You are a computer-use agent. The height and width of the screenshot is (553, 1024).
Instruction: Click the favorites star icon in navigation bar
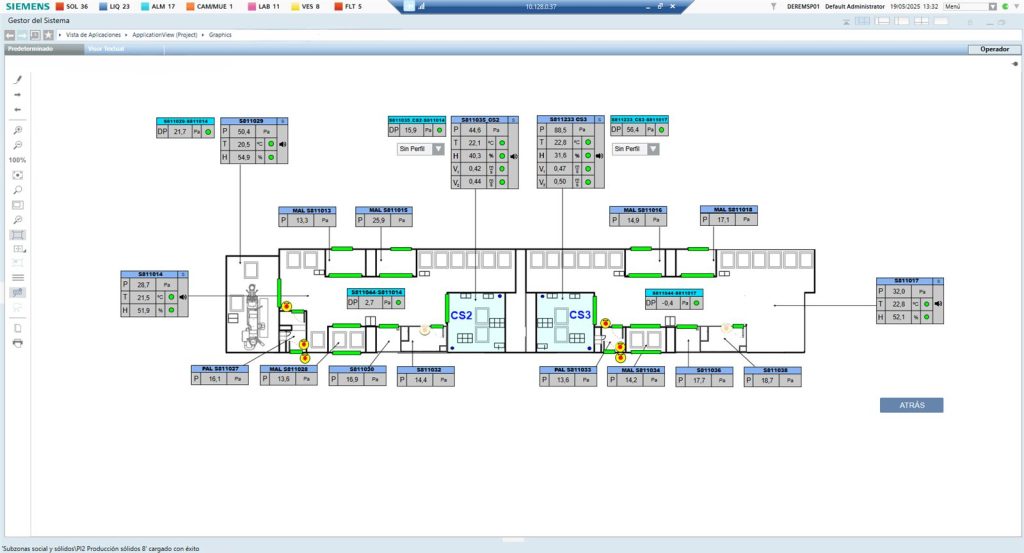48,35
